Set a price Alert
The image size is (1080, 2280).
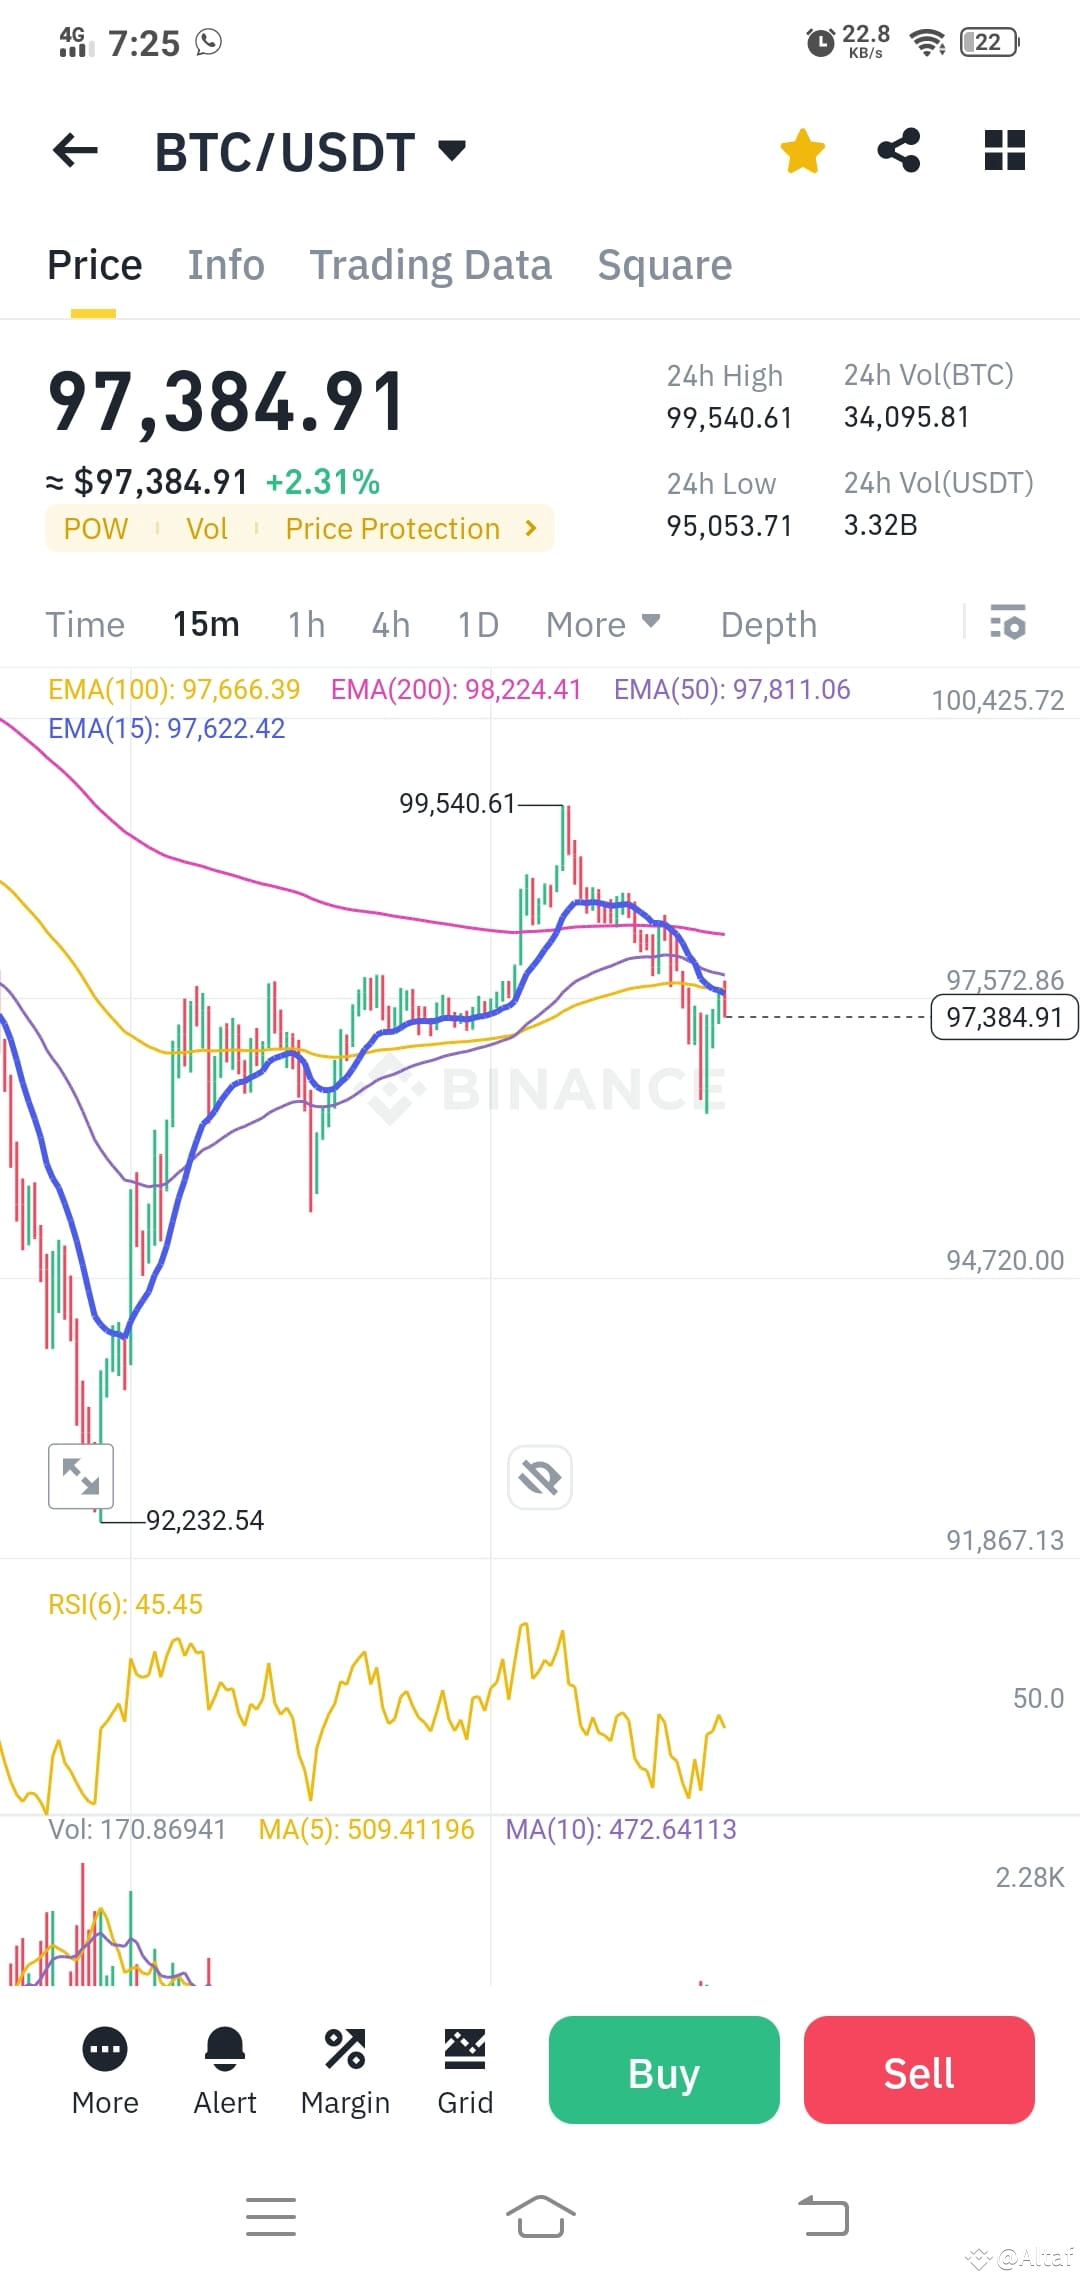(x=224, y=2070)
